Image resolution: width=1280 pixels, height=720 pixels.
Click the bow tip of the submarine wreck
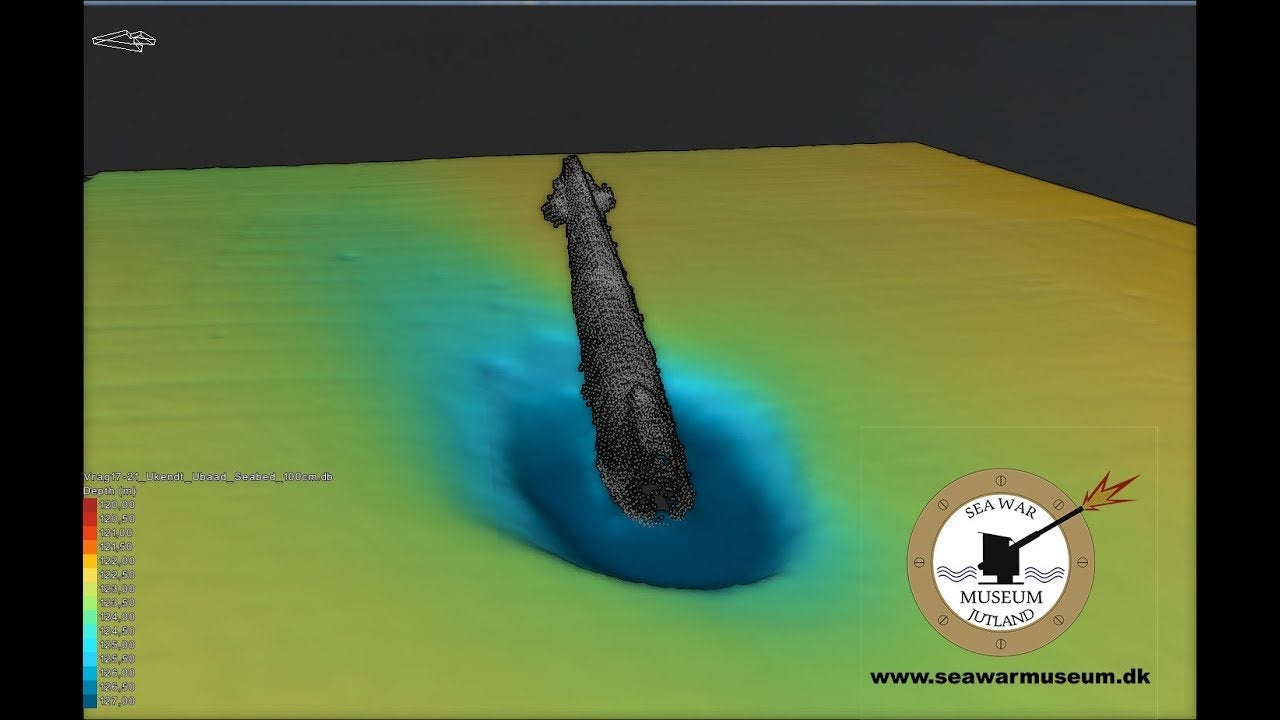[x=571, y=160]
